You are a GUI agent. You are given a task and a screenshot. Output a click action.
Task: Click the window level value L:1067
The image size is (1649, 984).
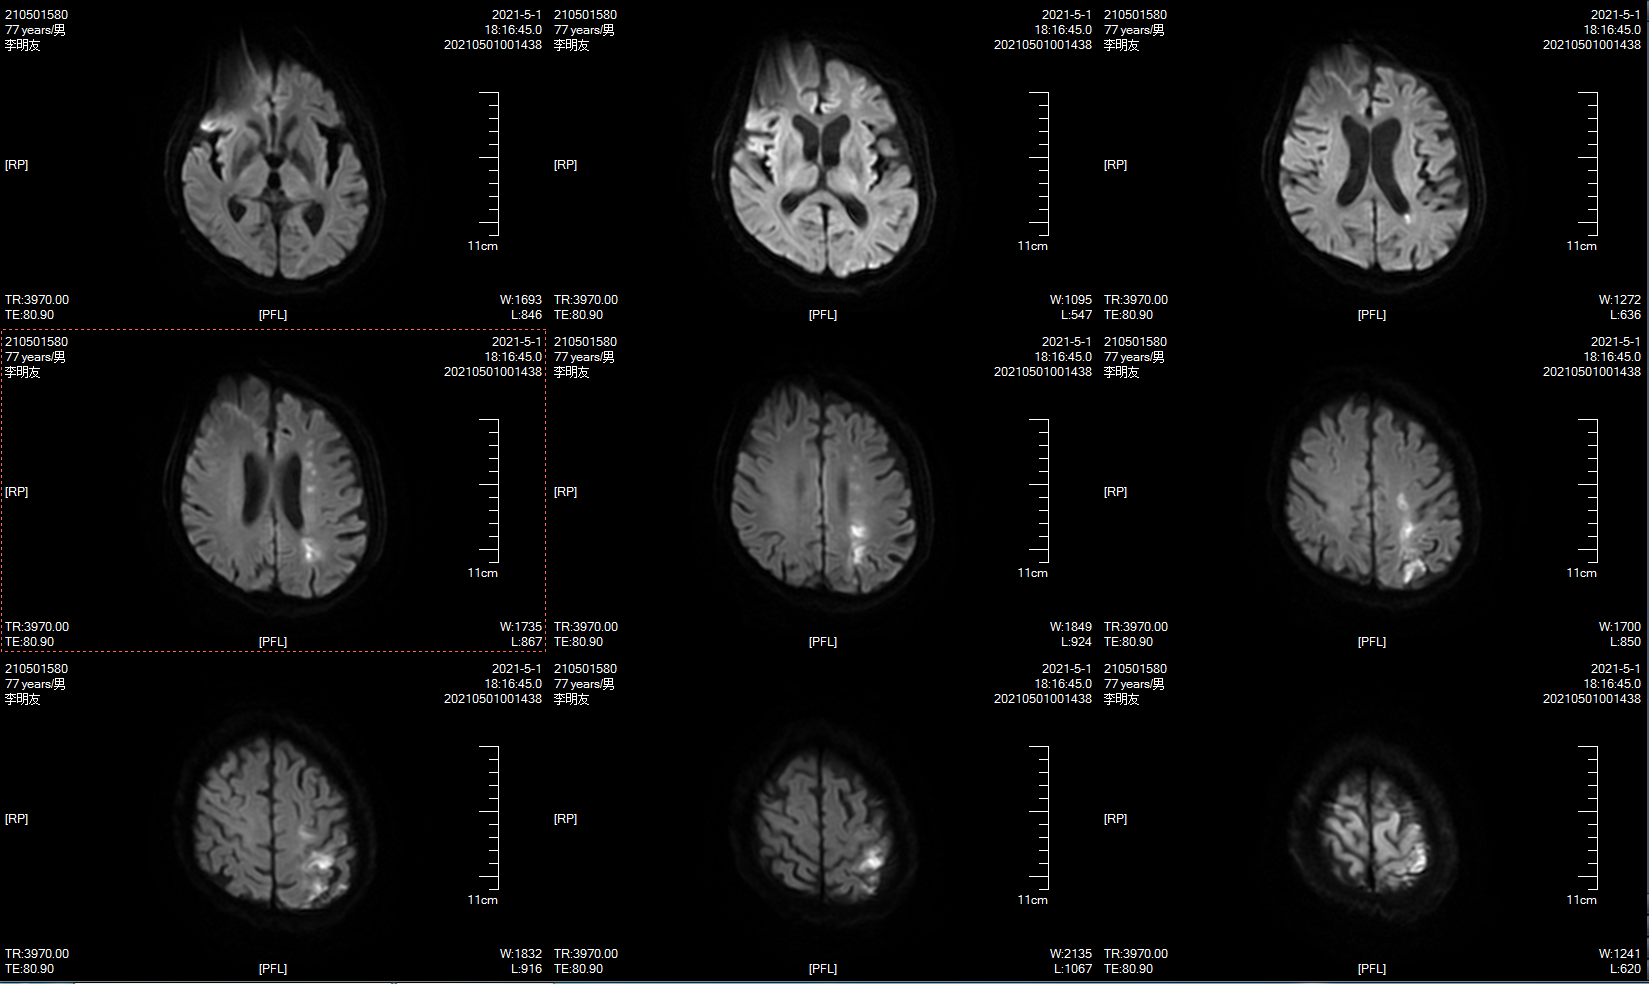[1072, 968]
